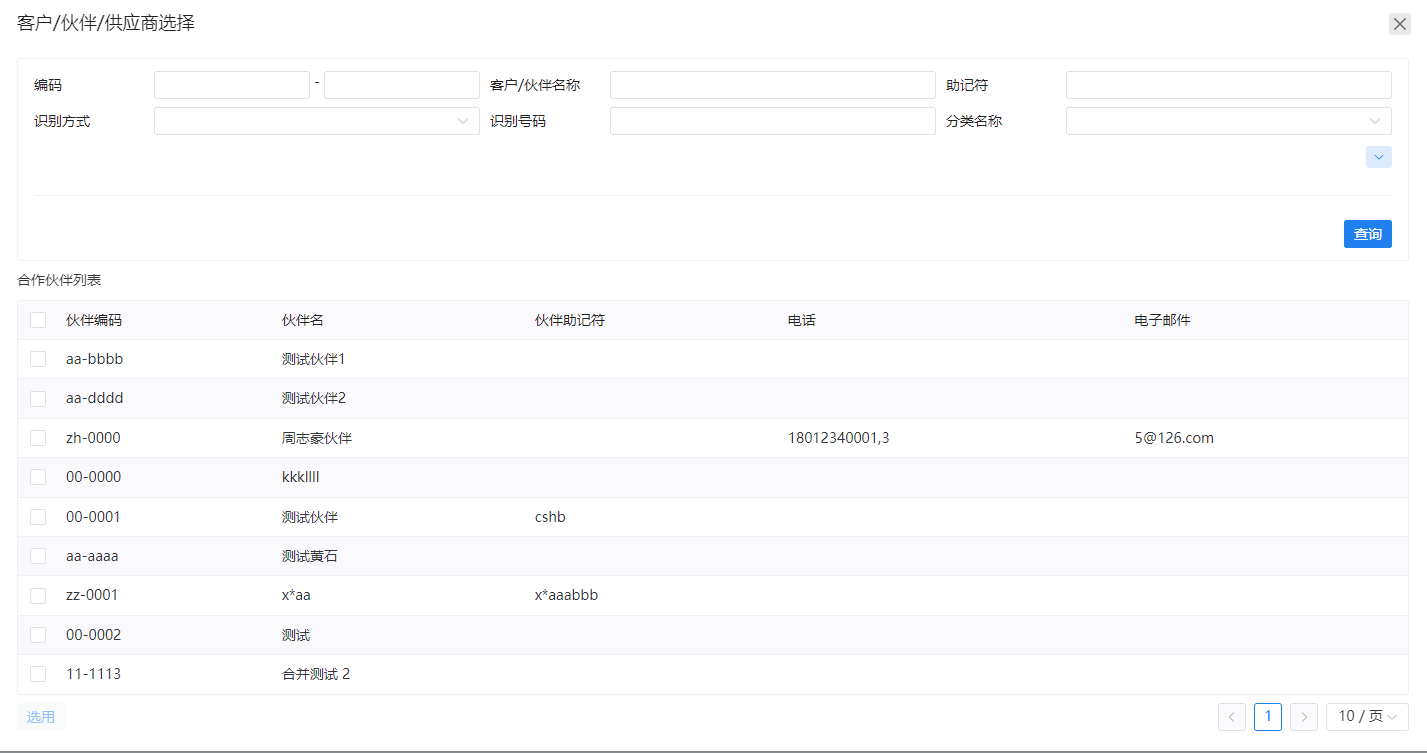Check the row 00-0000 checkbox
Image resolution: width=1427 pixels, height=753 pixels.
(38, 477)
